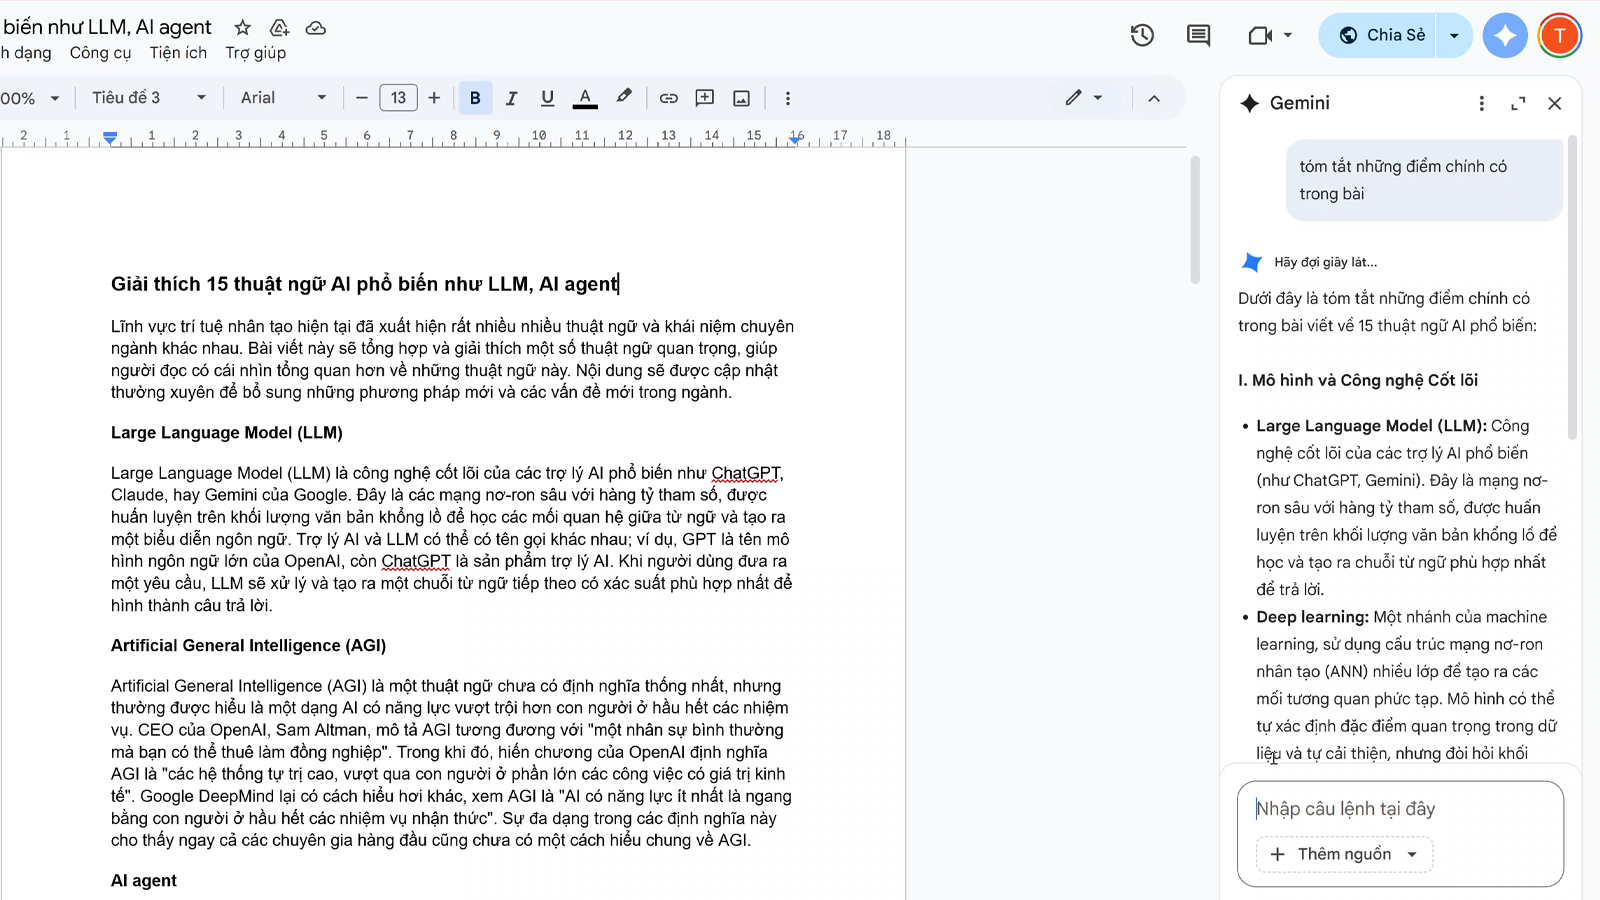
Task: Pick the text color option
Action: click(585, 98)
